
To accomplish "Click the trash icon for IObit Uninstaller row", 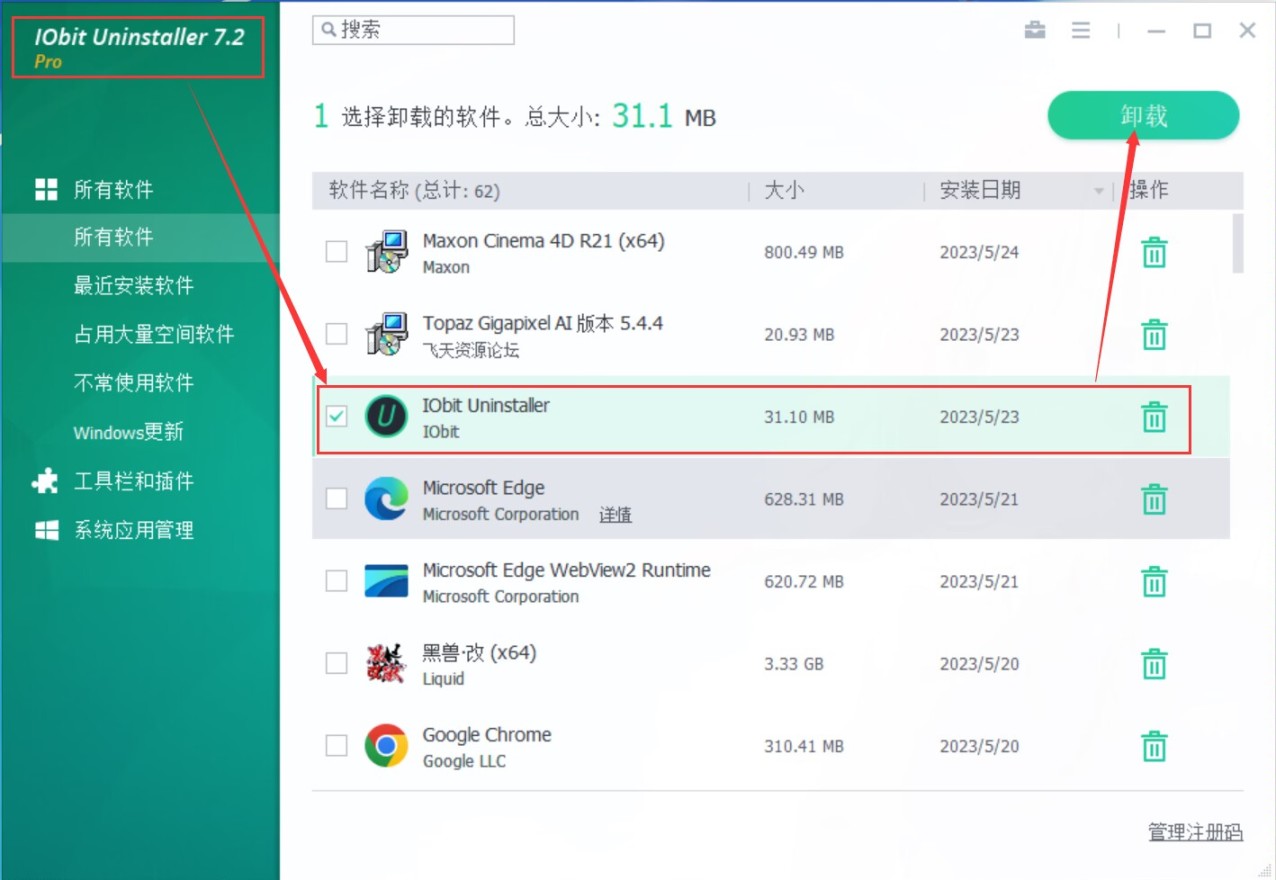I will (1154, 416).
